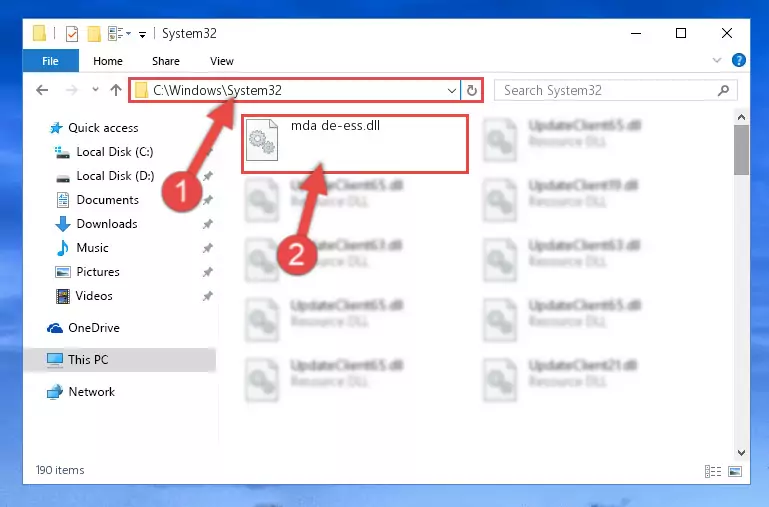Open the File tab
Screen dimensions: 769x507
click(51, 61)
